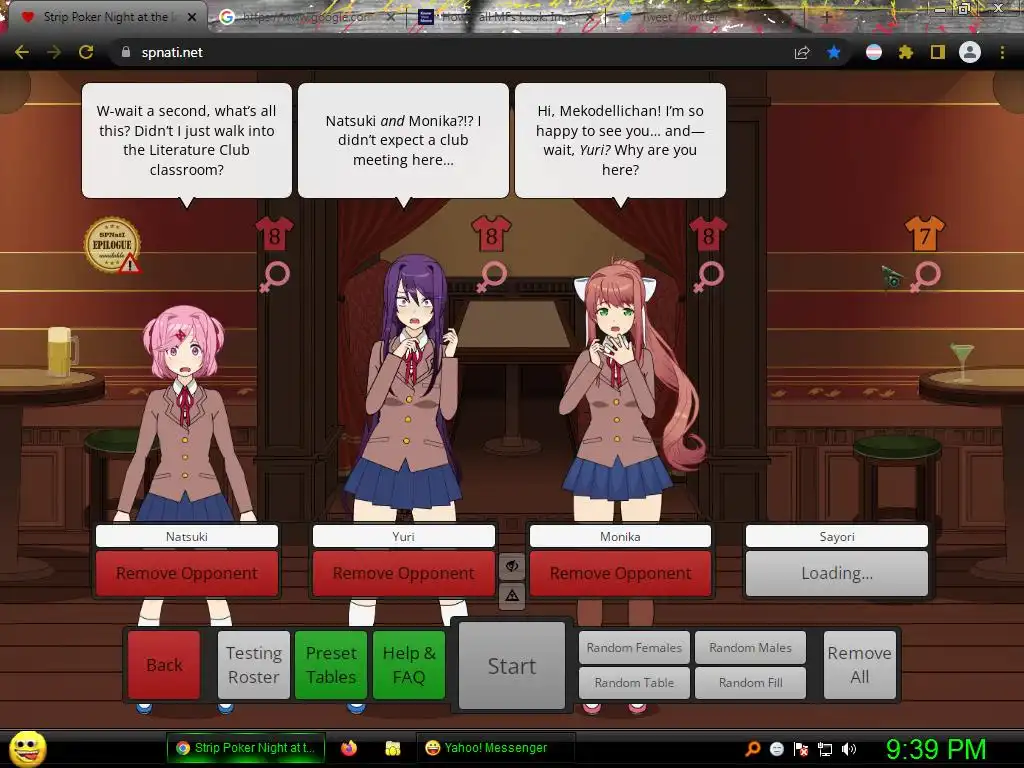Screen dimensions: 1024x768
Task: Open the Extensions puzzle icon
Action: coord(905,52)
